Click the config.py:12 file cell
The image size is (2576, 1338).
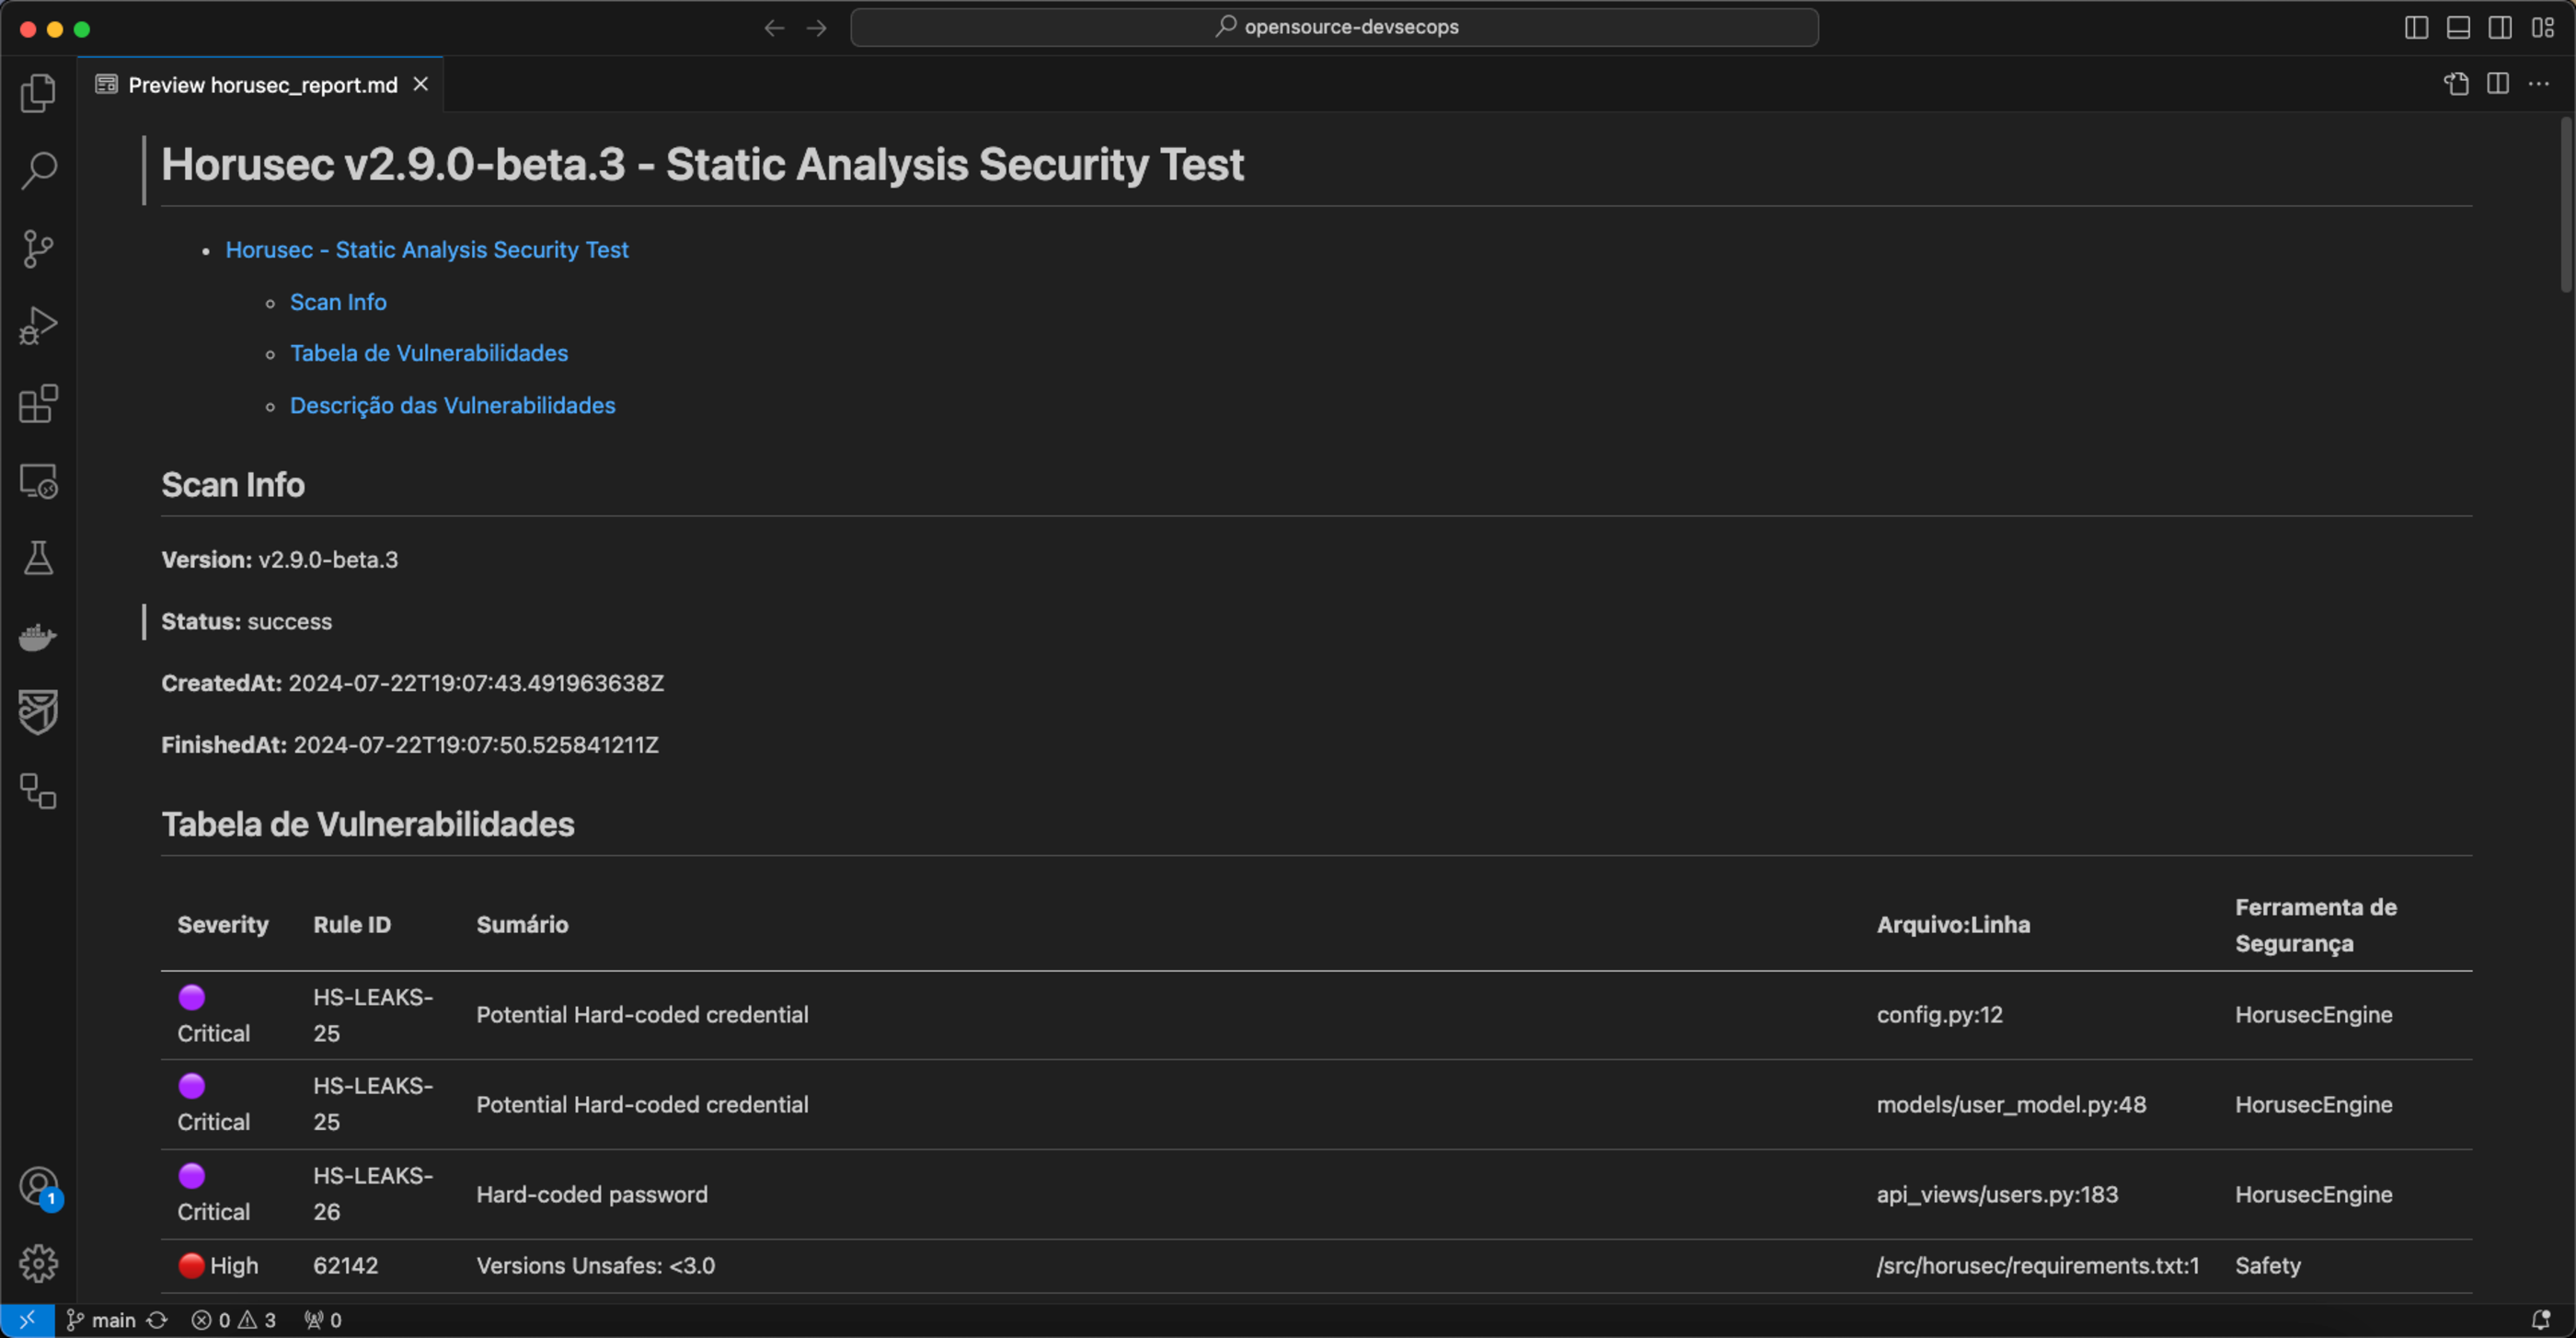click(x=1940, y=1015)
